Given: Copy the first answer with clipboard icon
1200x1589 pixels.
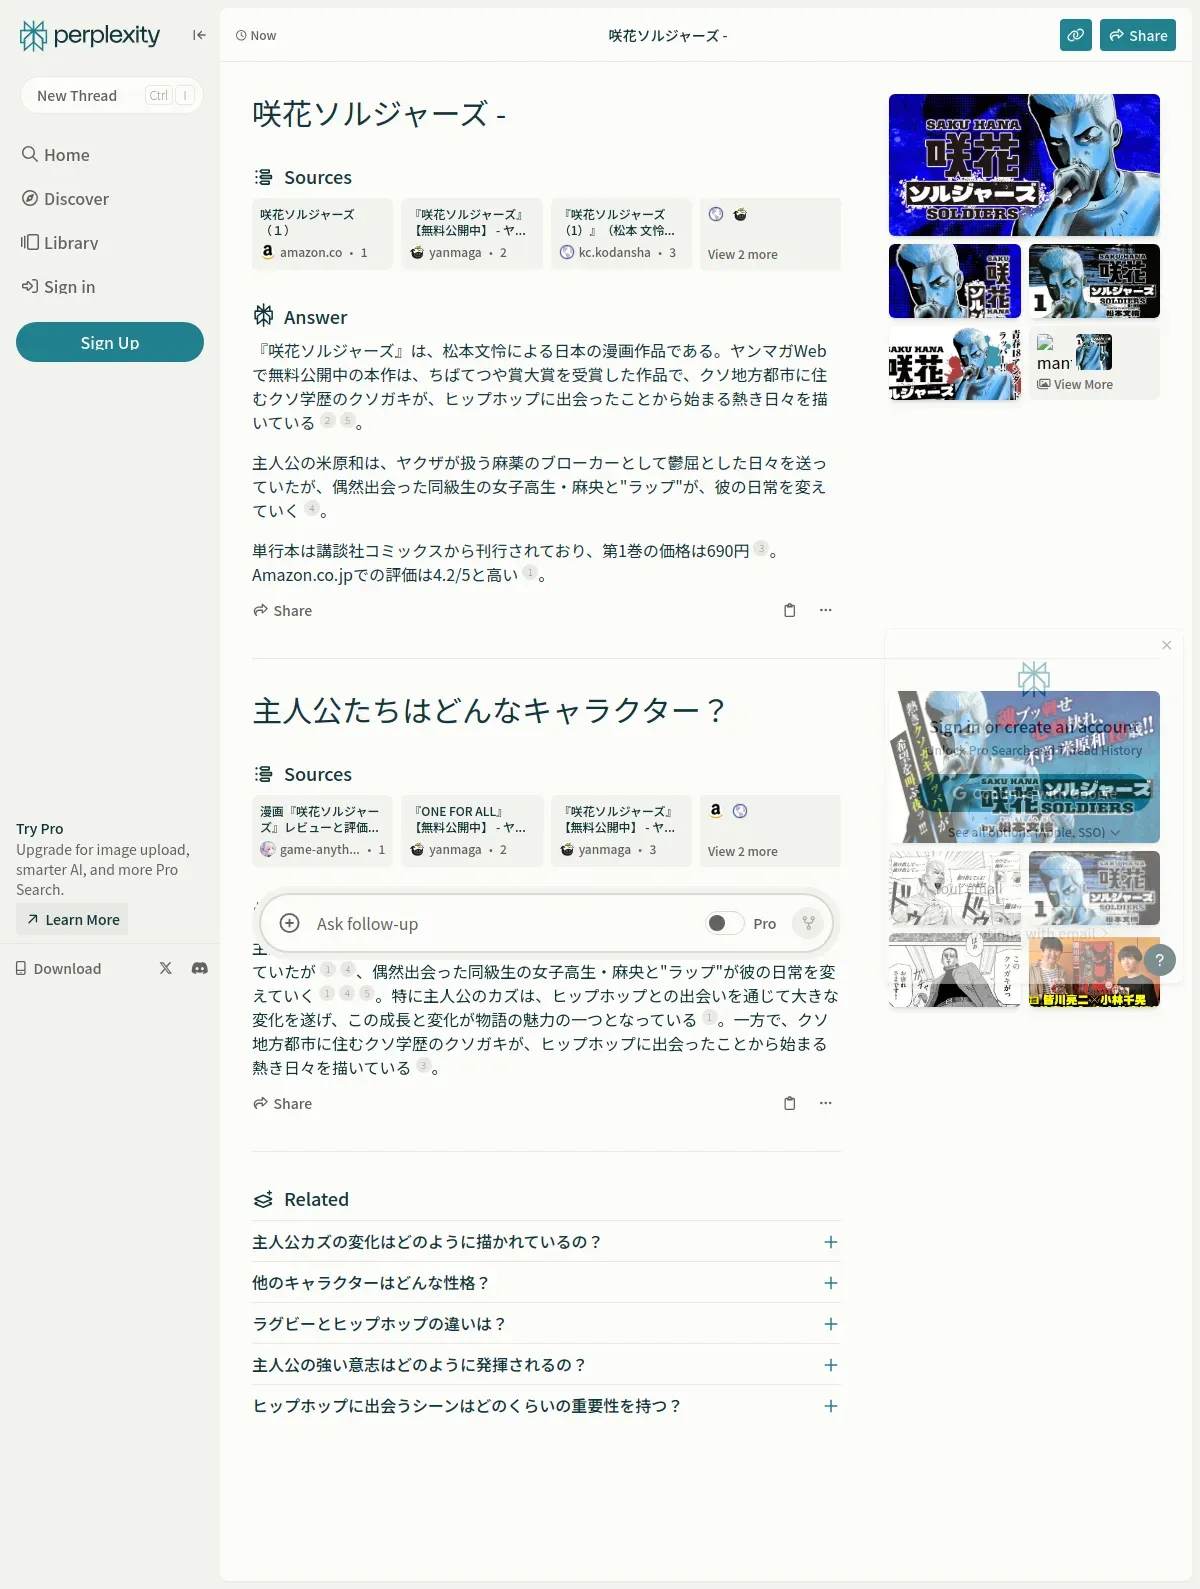Looking at the screenshot, I should click(789, 610).
